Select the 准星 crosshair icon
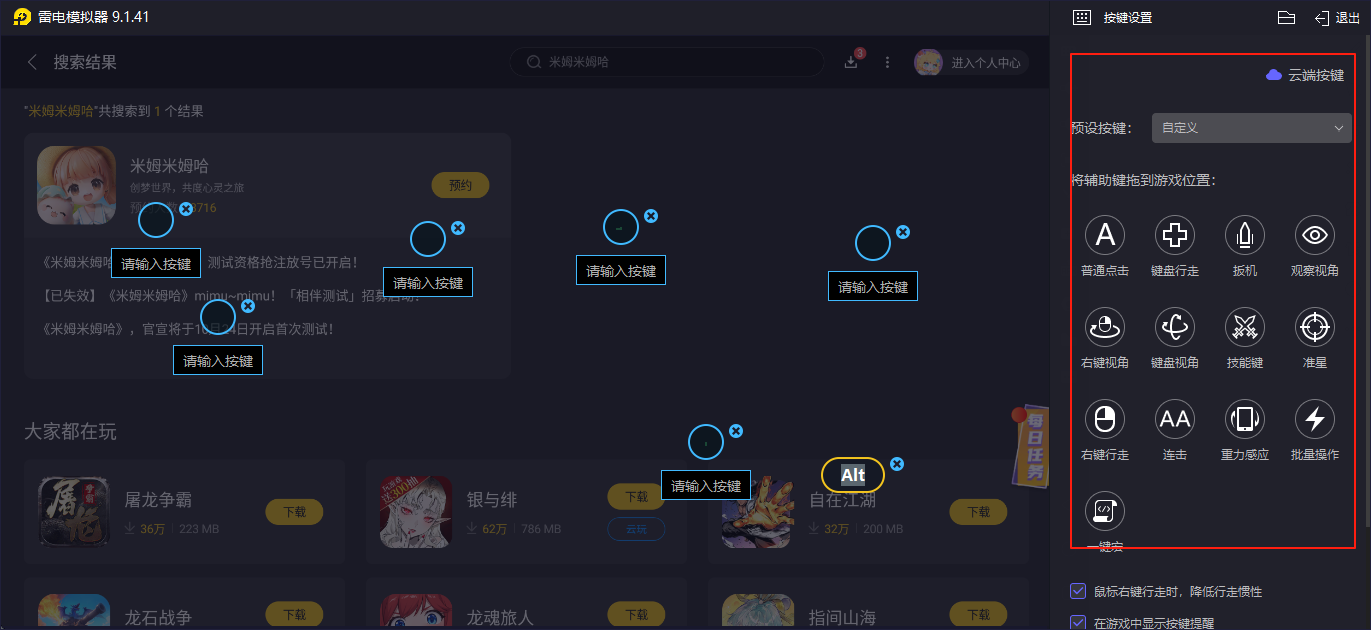The width and height of the screenshot is (1371, 630). click(x=1315, y=327)
